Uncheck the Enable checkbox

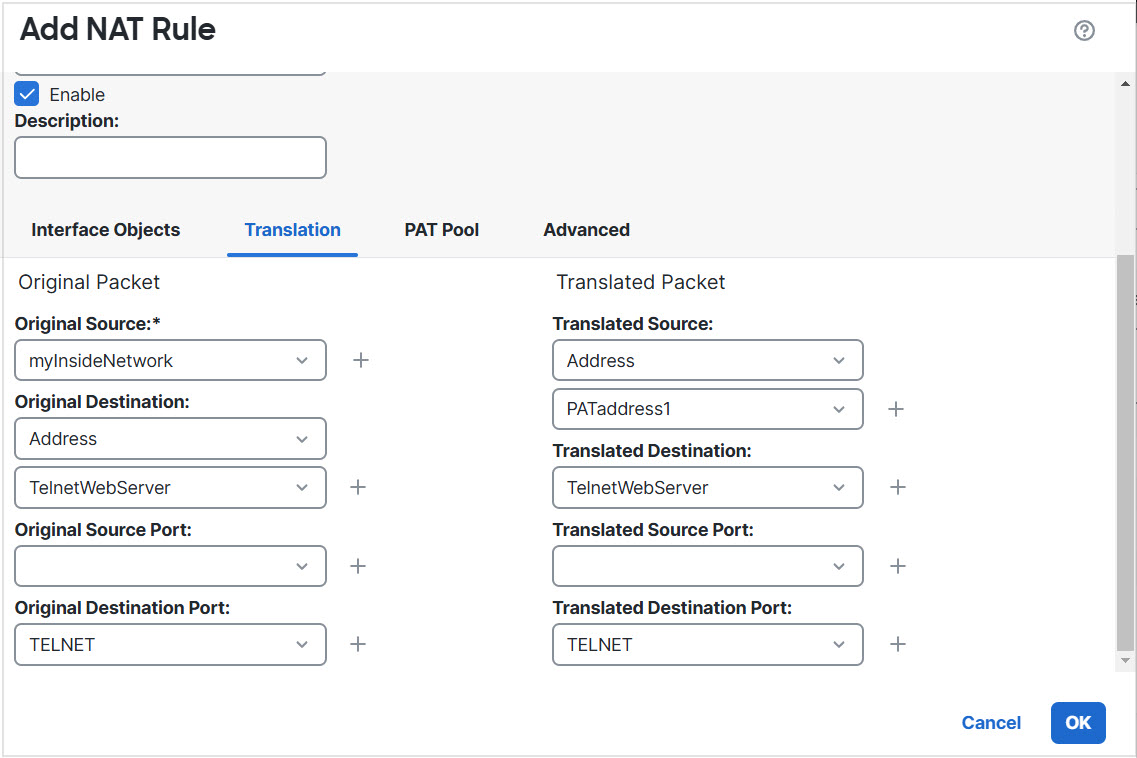click(x=27, y=95)
